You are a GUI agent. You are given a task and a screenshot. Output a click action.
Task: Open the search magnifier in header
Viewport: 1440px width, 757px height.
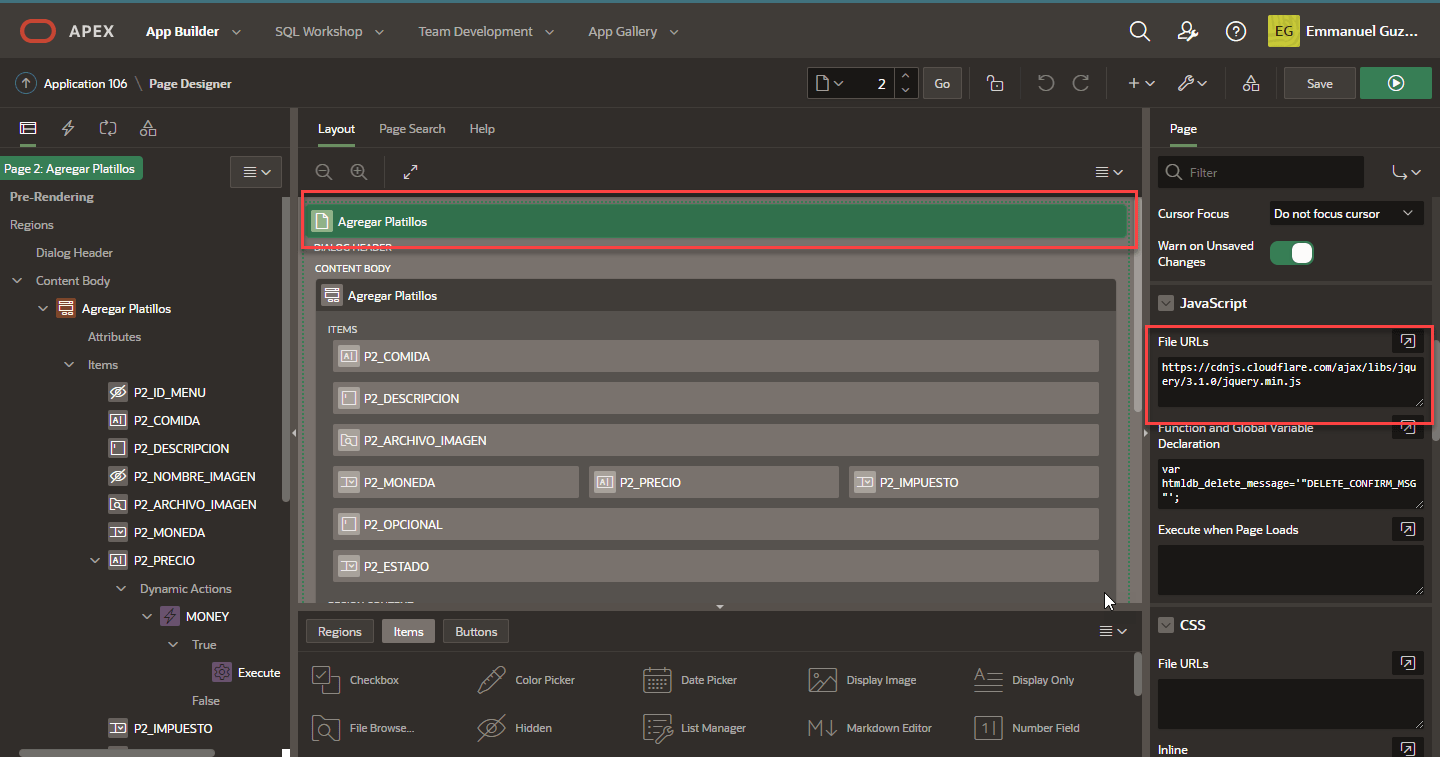coord(1139,31)
